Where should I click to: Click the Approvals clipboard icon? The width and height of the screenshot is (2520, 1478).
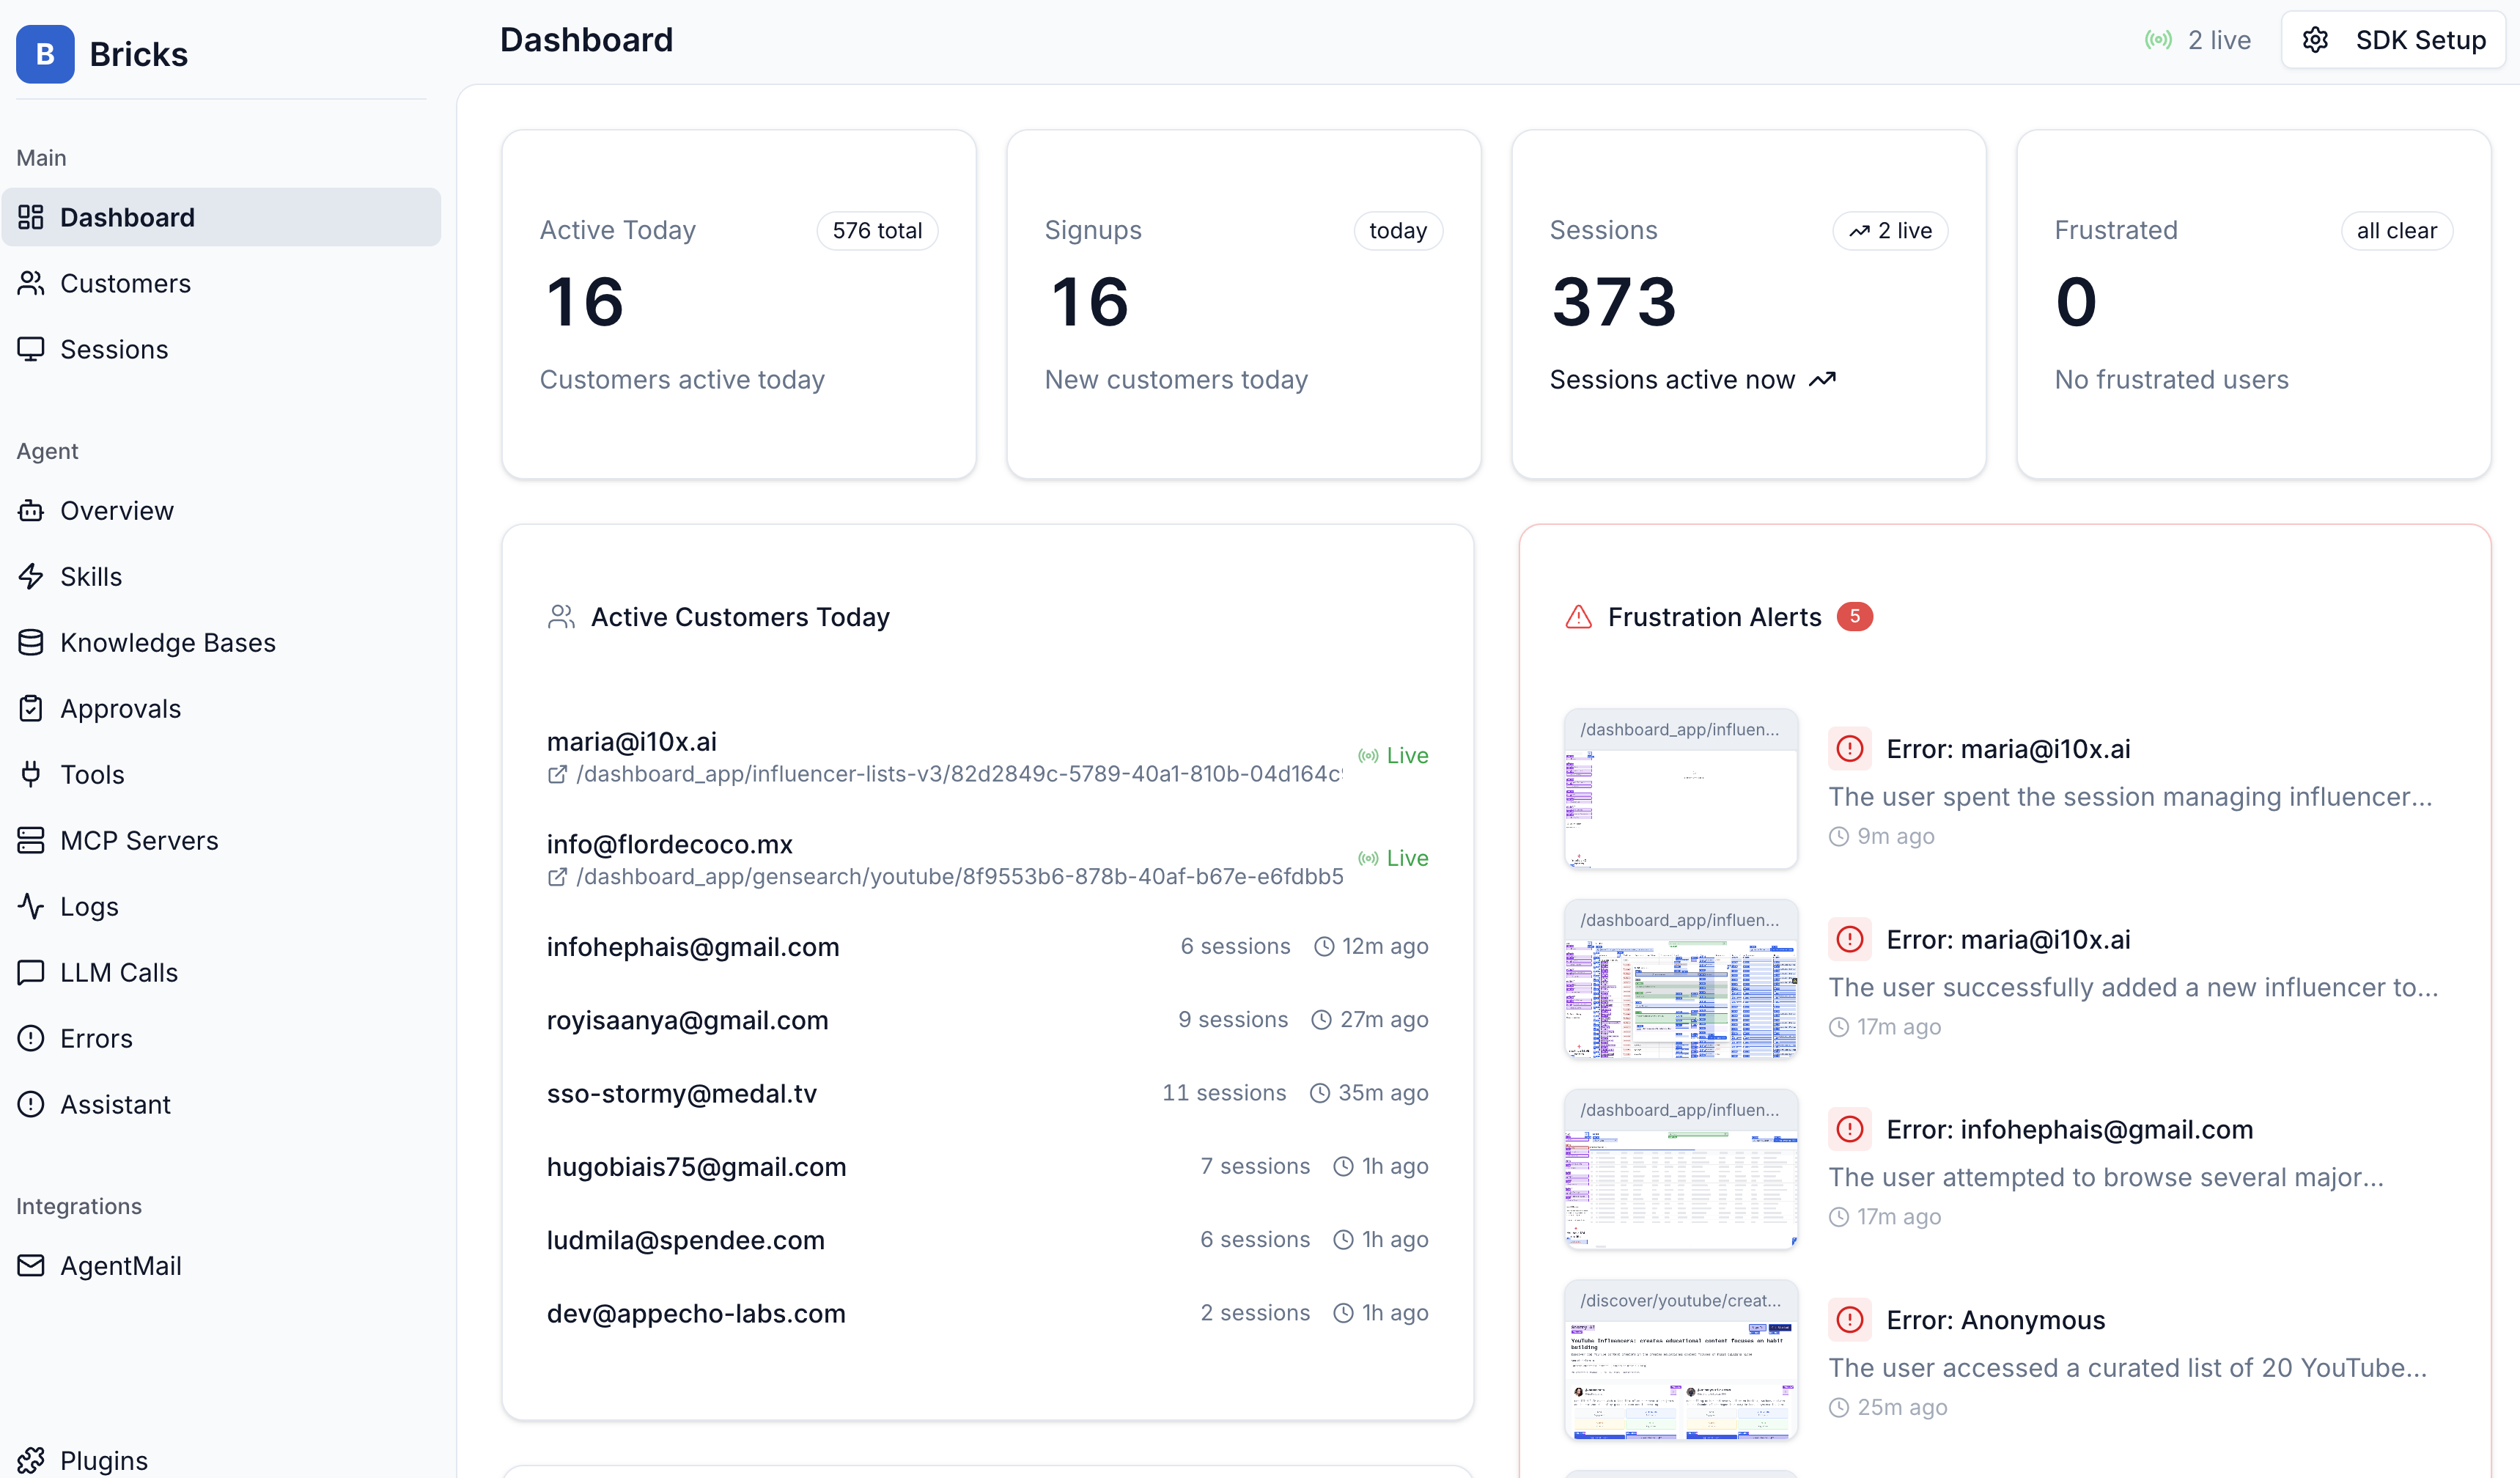click(31, 708)
